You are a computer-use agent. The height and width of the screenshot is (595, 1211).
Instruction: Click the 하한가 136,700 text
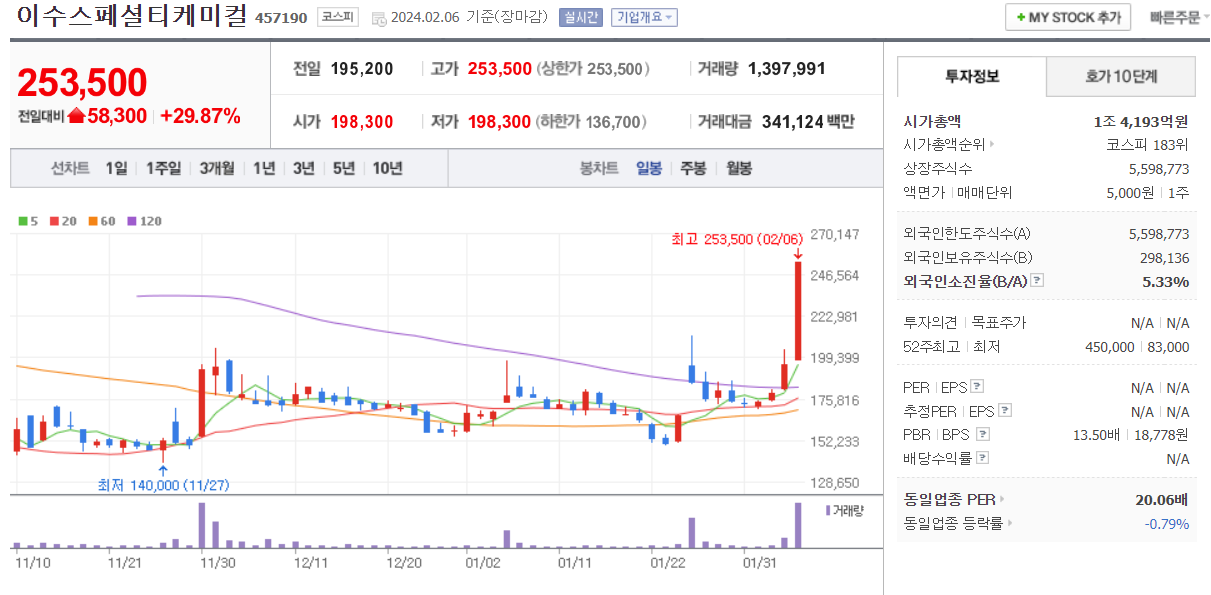[592, 122]
